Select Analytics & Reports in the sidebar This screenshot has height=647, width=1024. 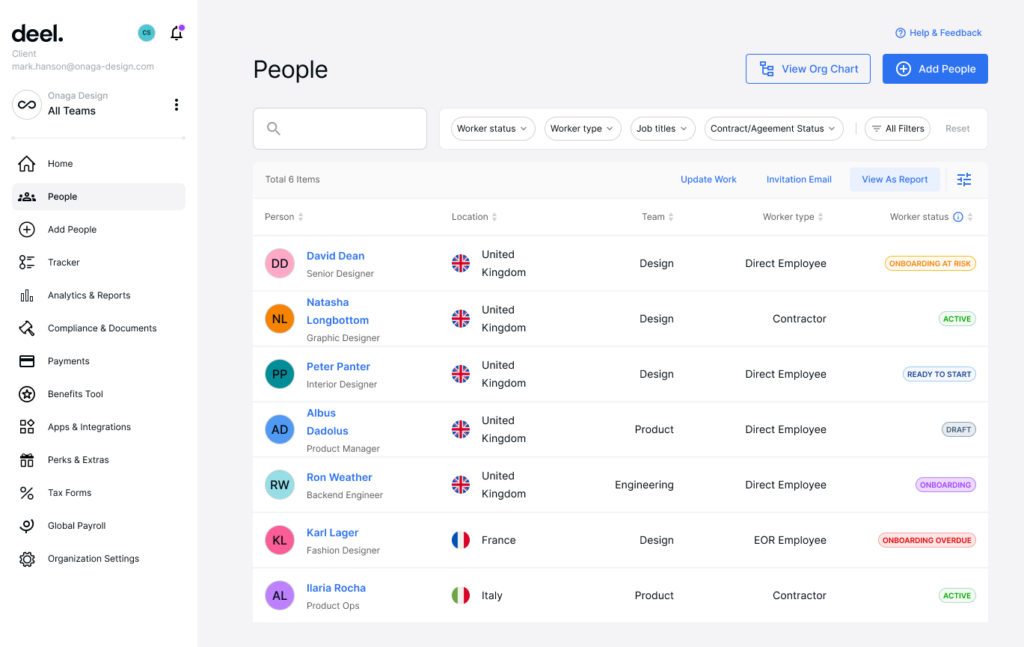click(88, 295)
